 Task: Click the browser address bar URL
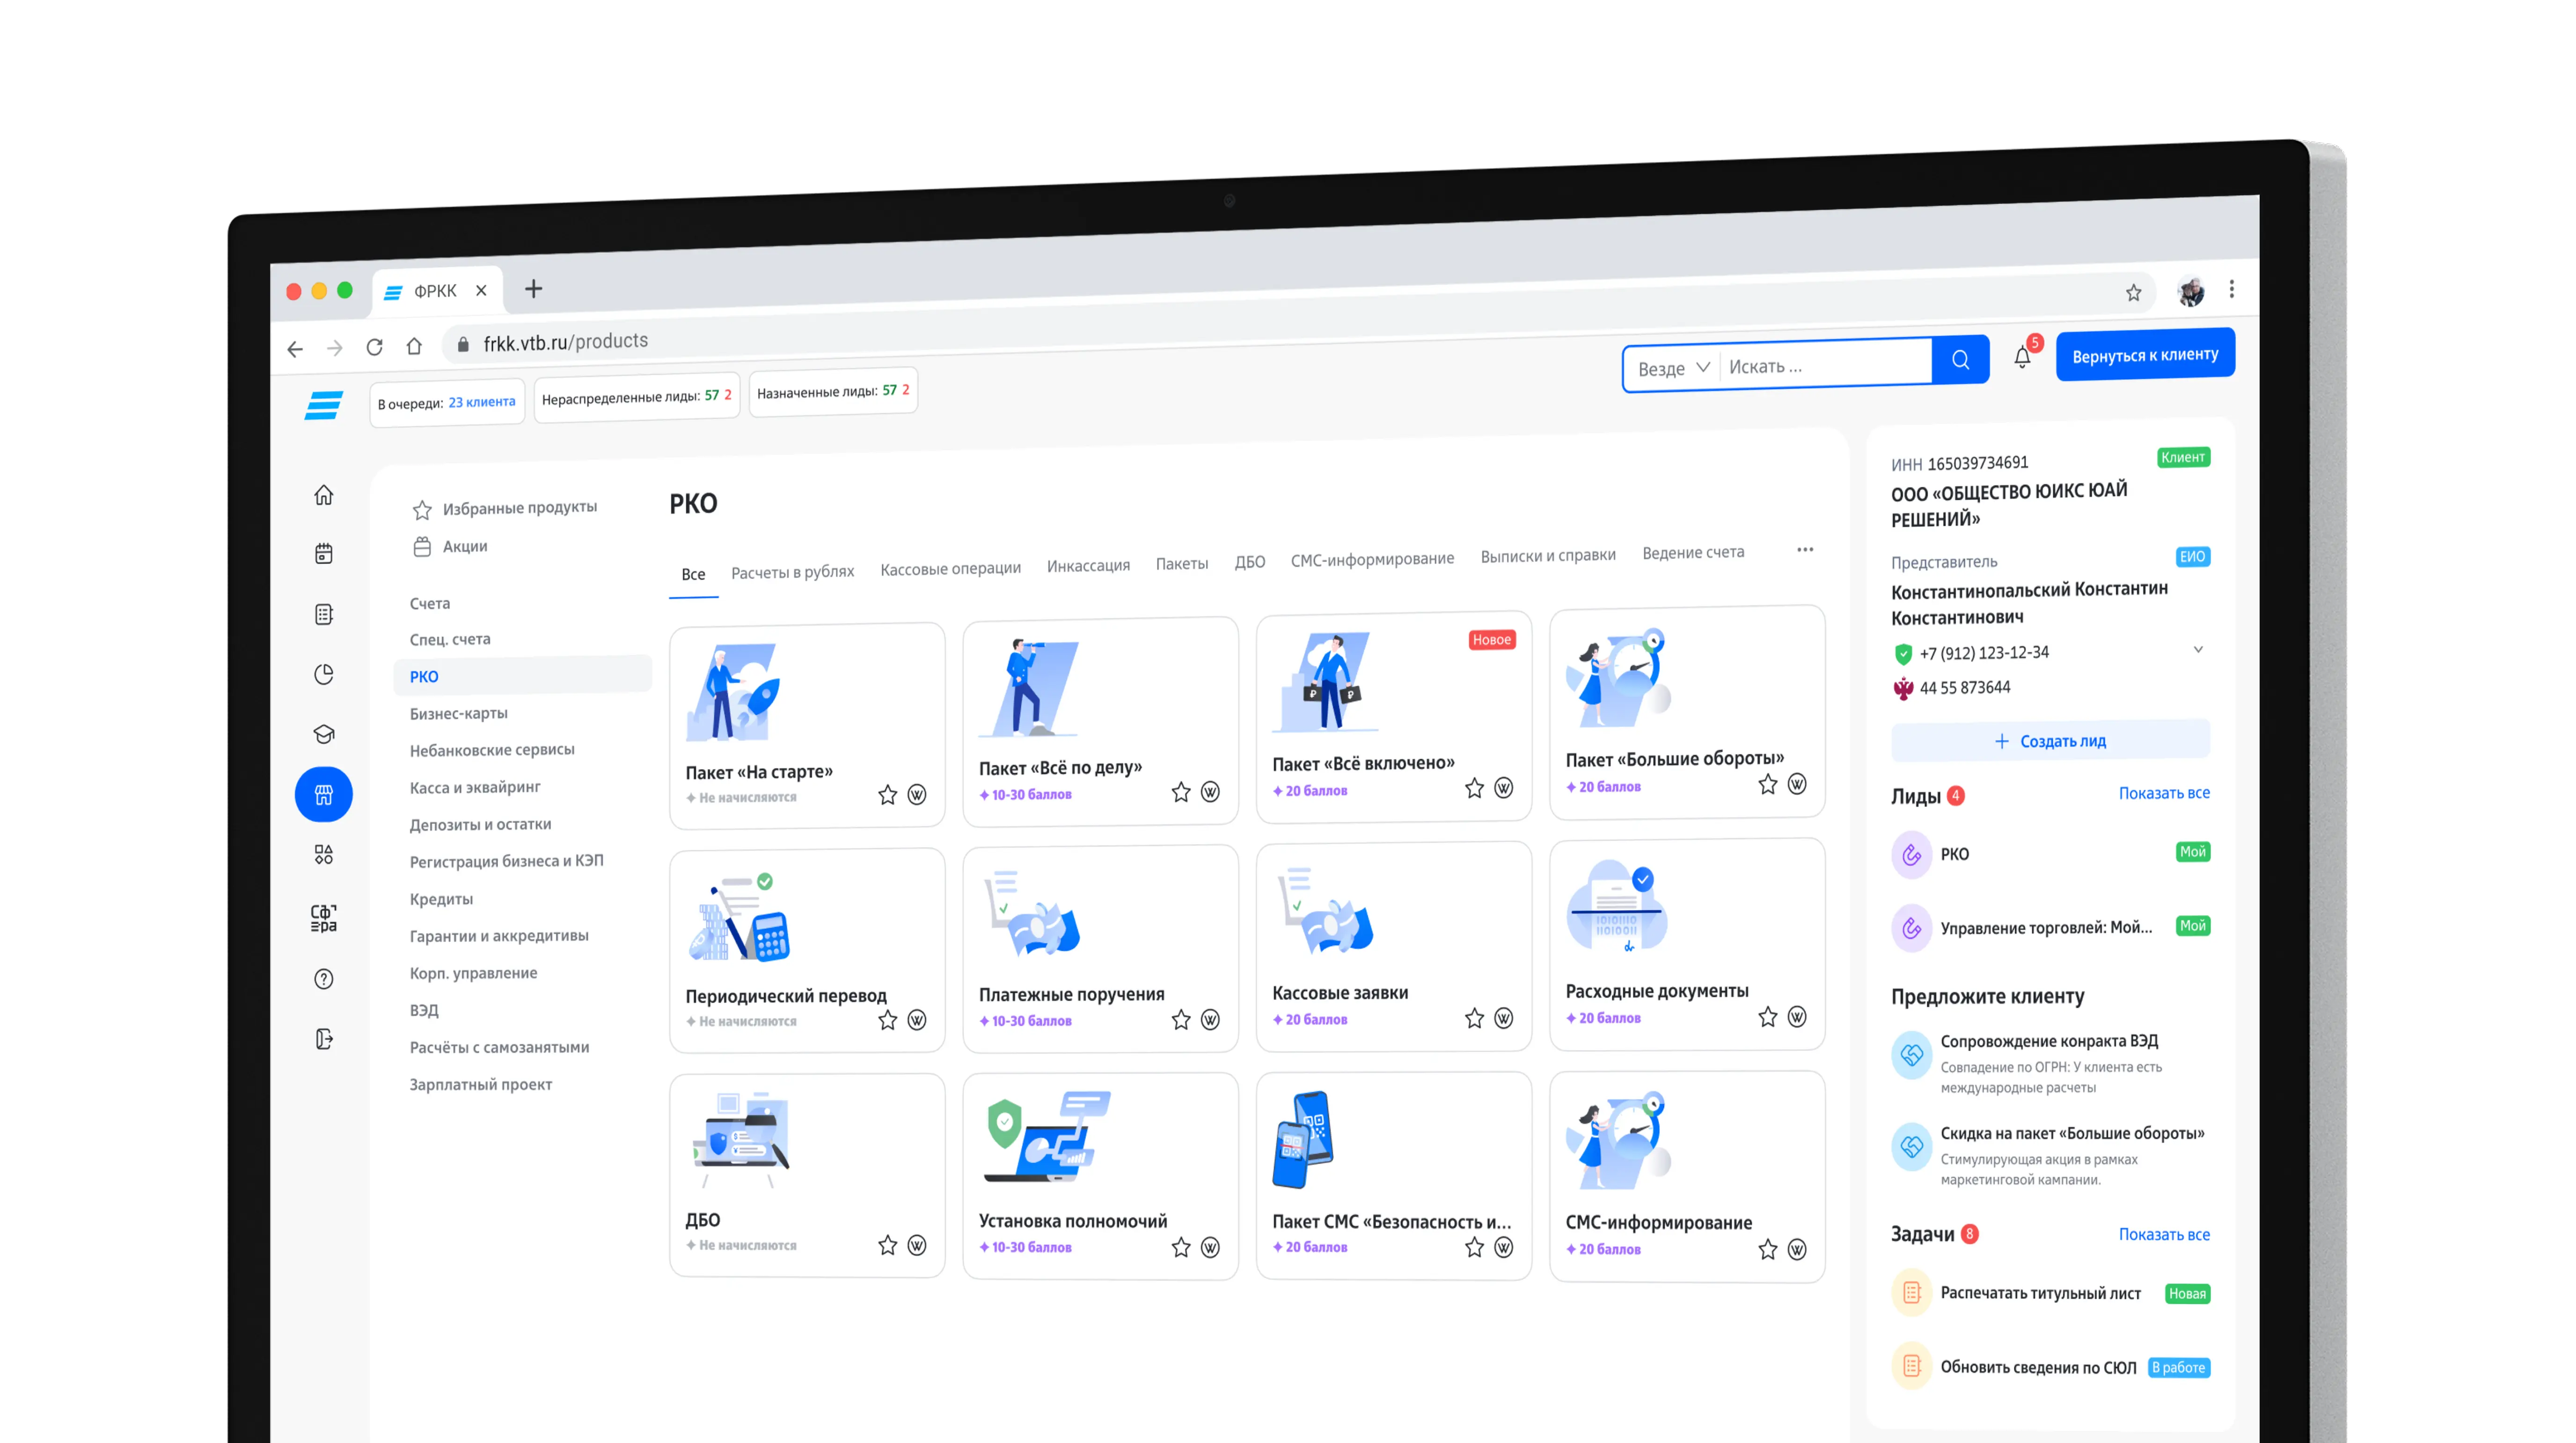(566, 342)
